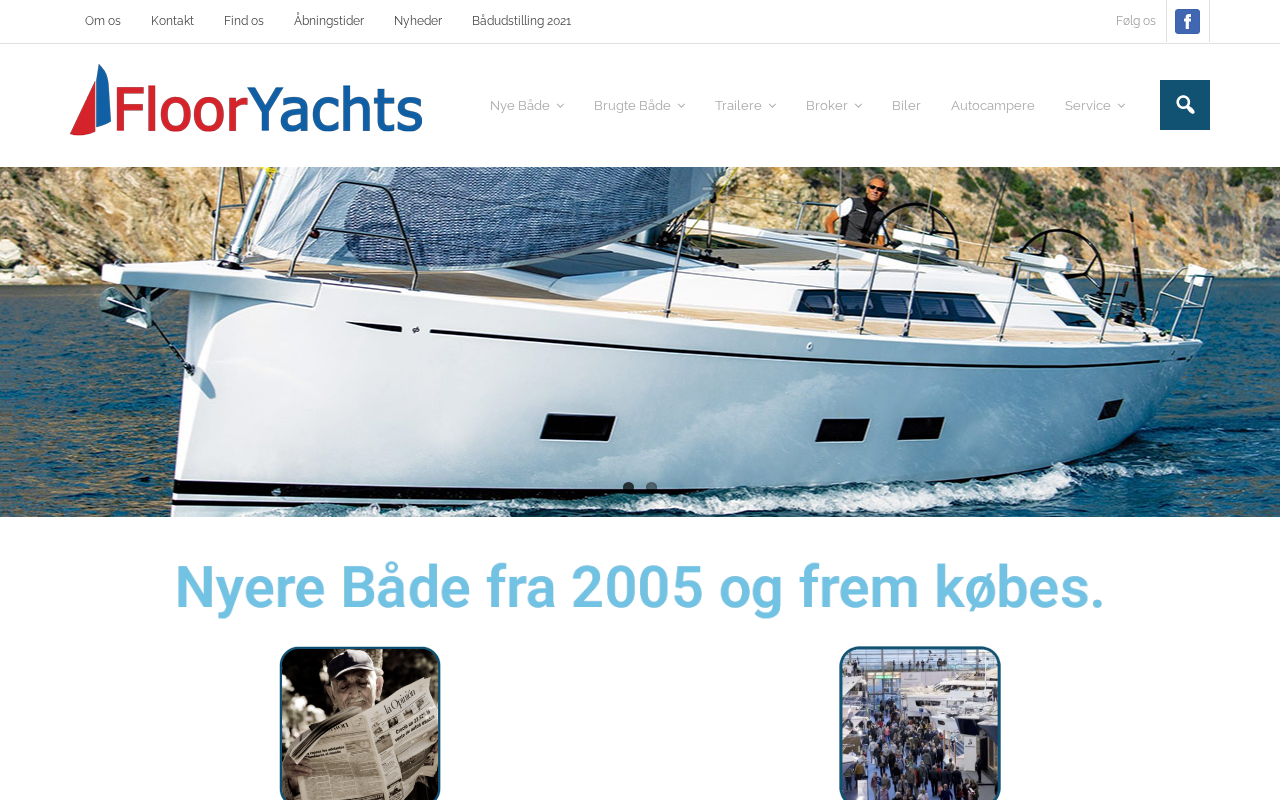Open the Autocampere menu item
The image size is (1280, 800).
point(993,105)
